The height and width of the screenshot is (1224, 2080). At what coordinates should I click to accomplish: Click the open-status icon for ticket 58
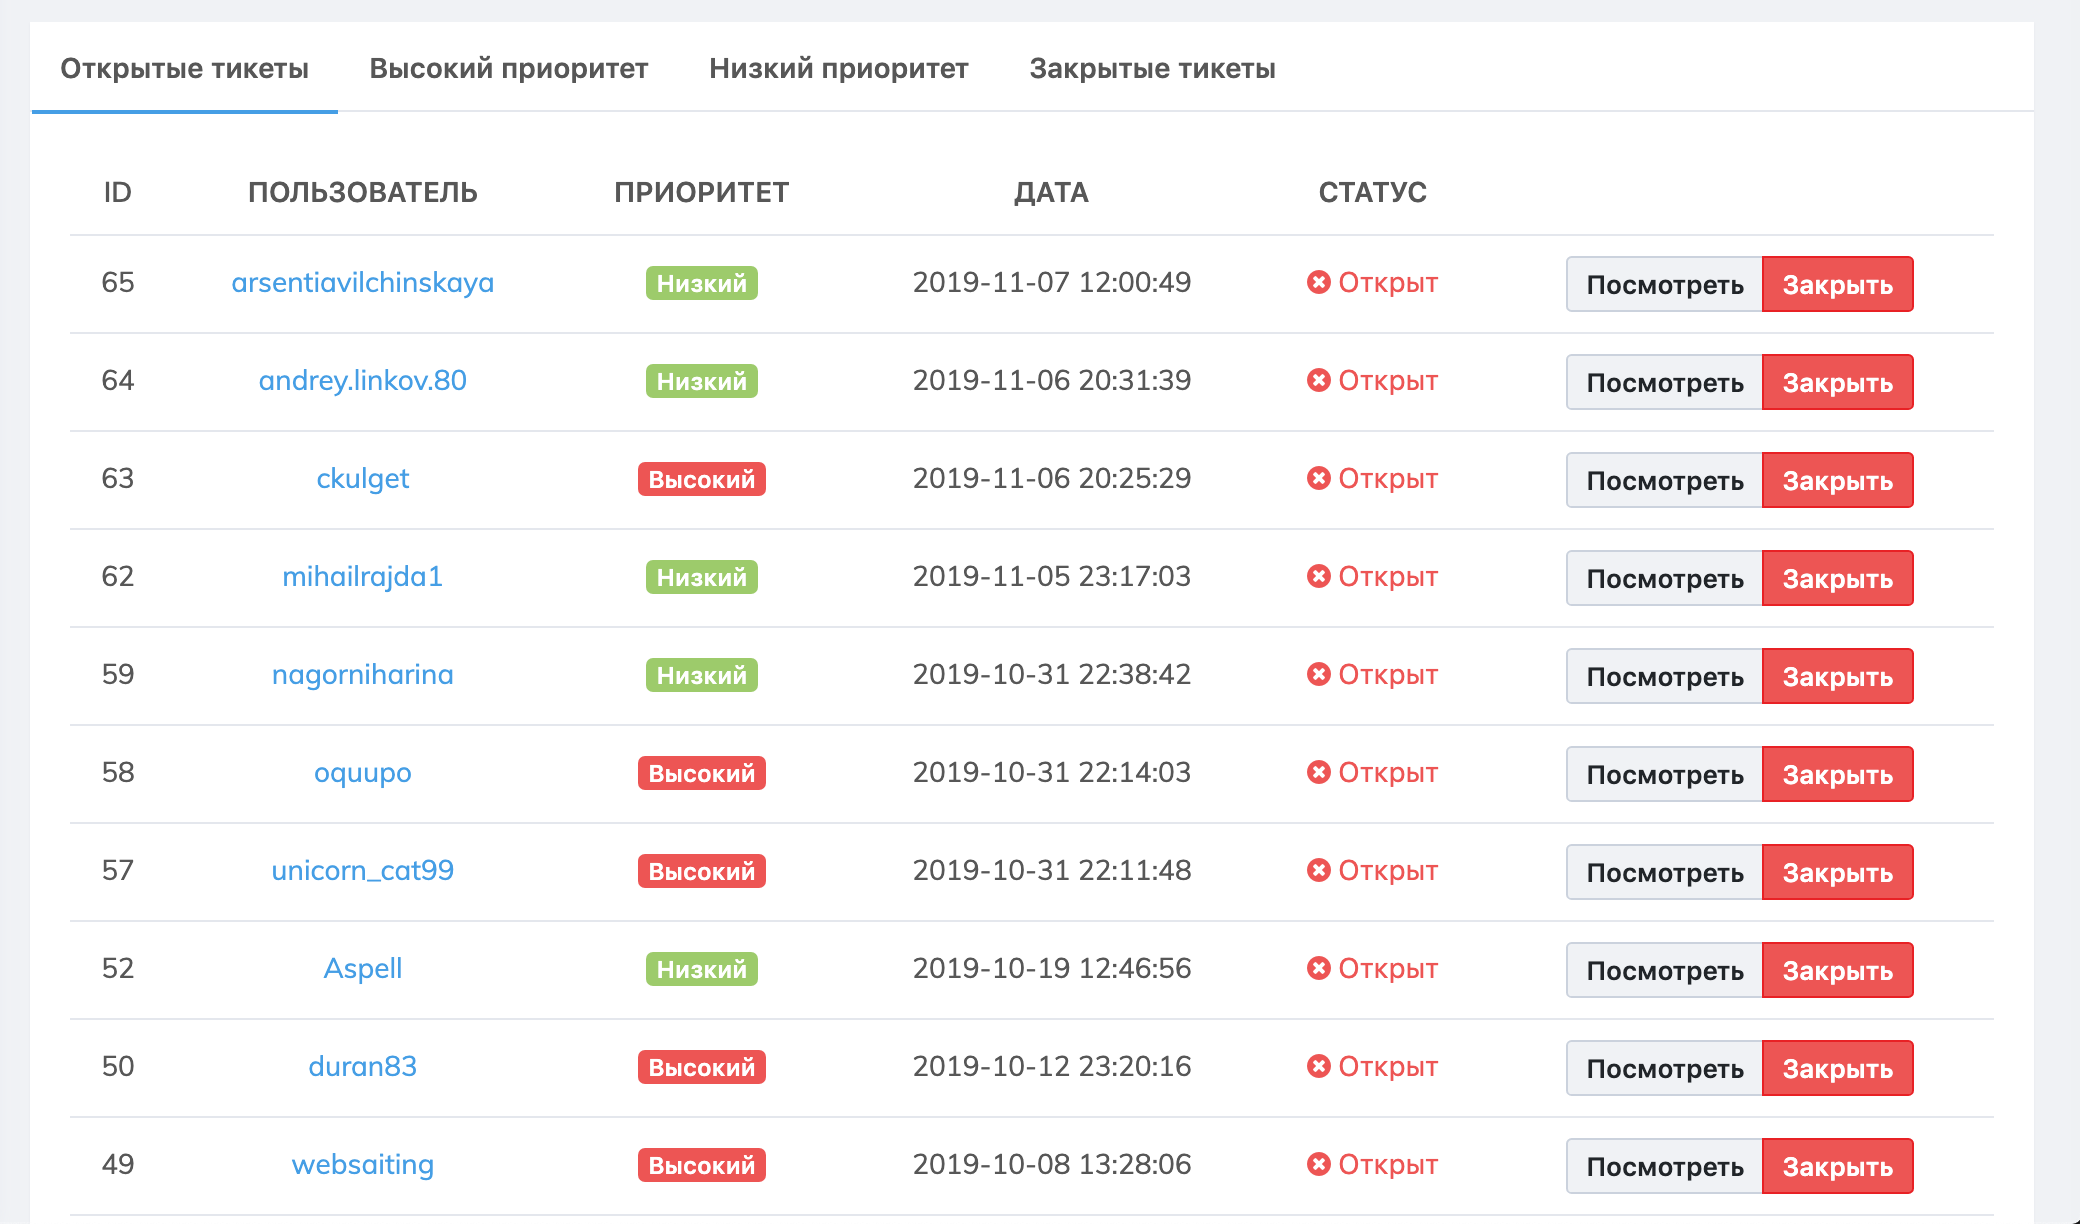(x=1318, y=772)
